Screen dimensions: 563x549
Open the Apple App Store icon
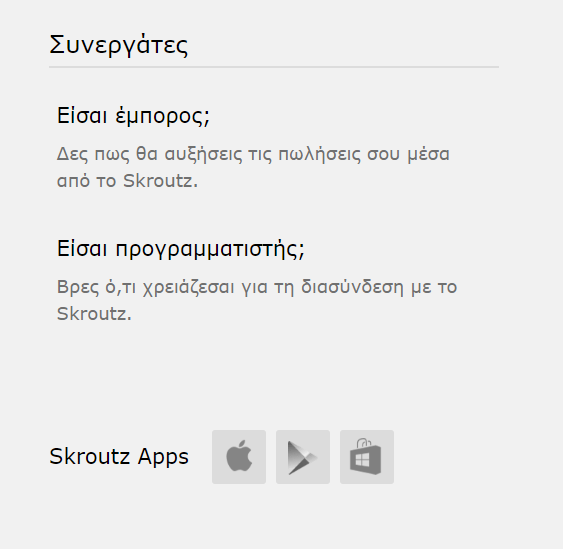coord(239,457)
